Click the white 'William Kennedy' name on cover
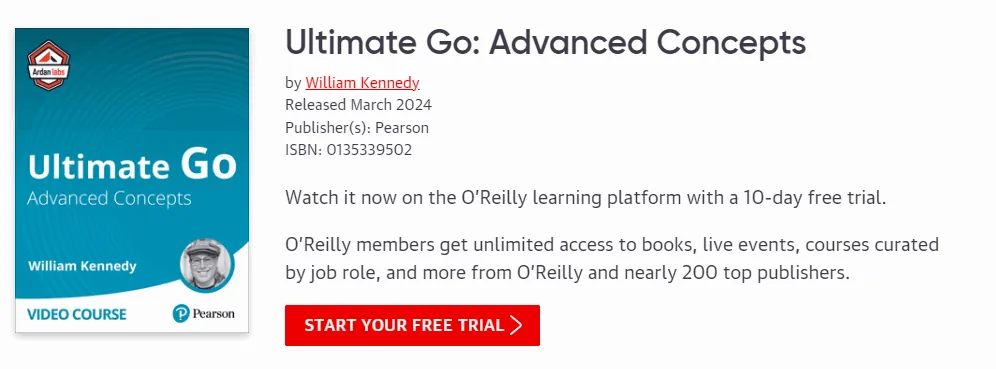The width and height of the screenshot is (996, 369). [x=82, y=265]
